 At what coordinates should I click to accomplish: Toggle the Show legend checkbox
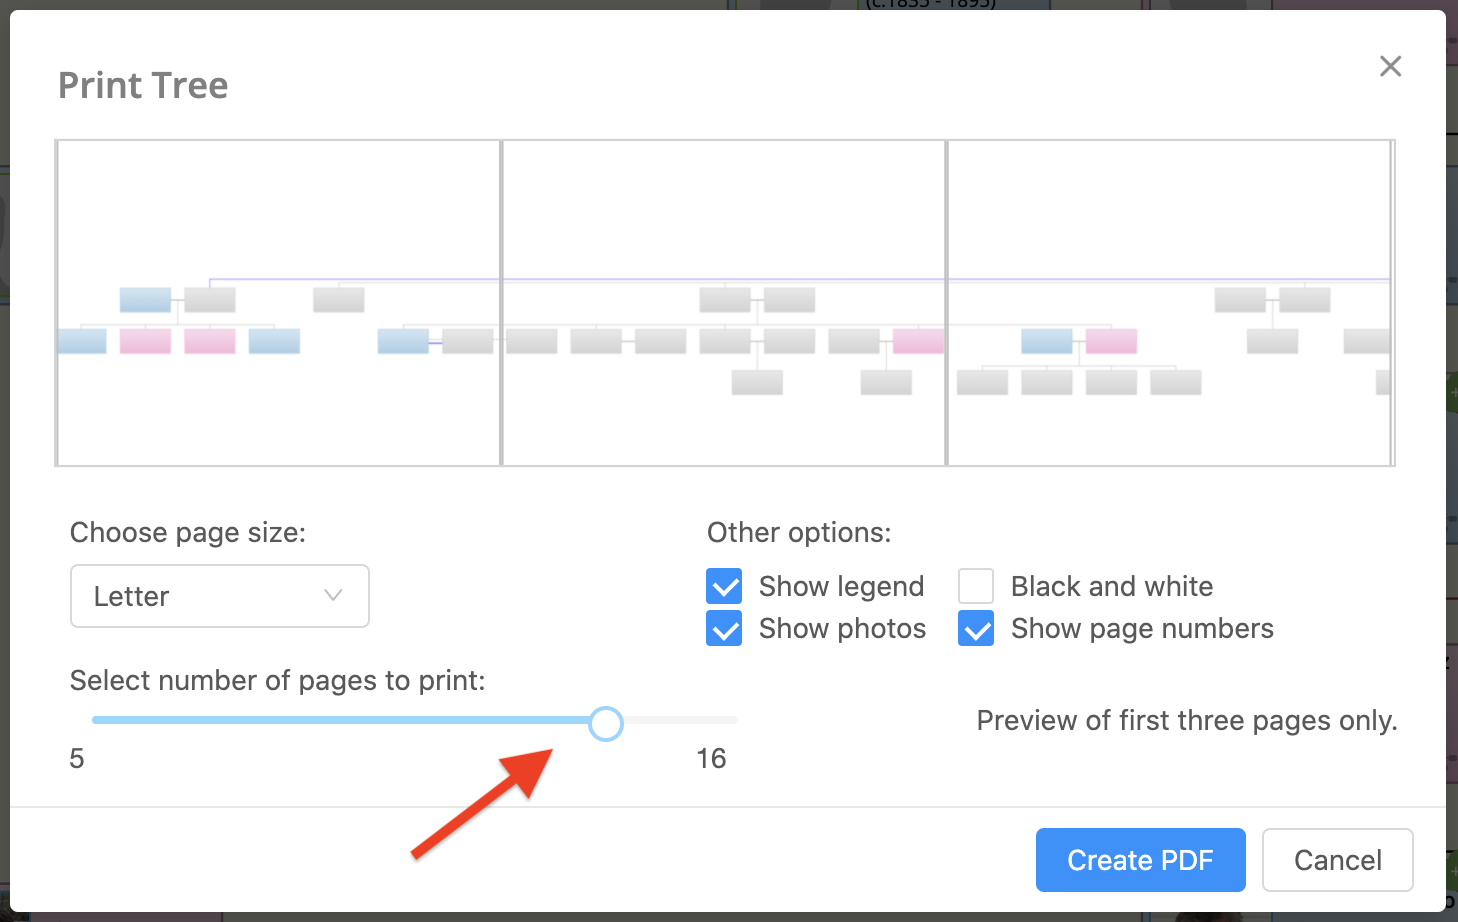(724, 586)
